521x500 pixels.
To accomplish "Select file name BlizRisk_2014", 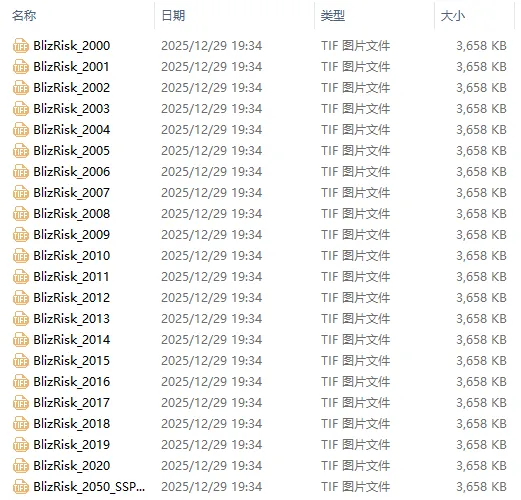I will [72, 340].
